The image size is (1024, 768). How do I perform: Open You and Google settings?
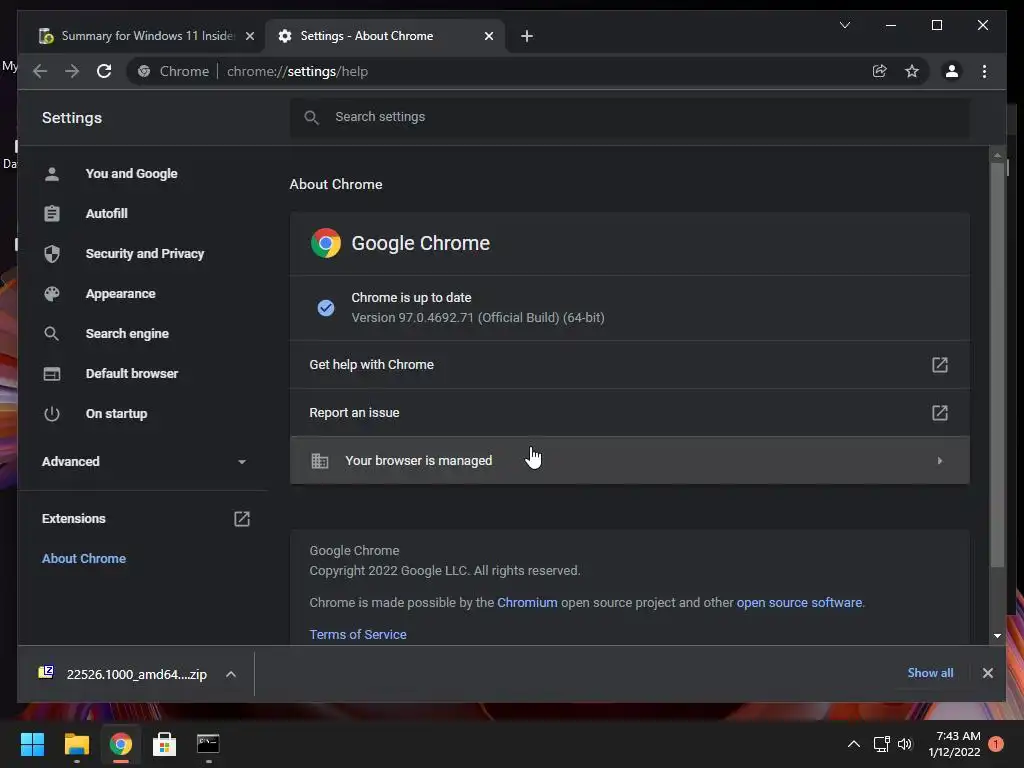point(131,174)
